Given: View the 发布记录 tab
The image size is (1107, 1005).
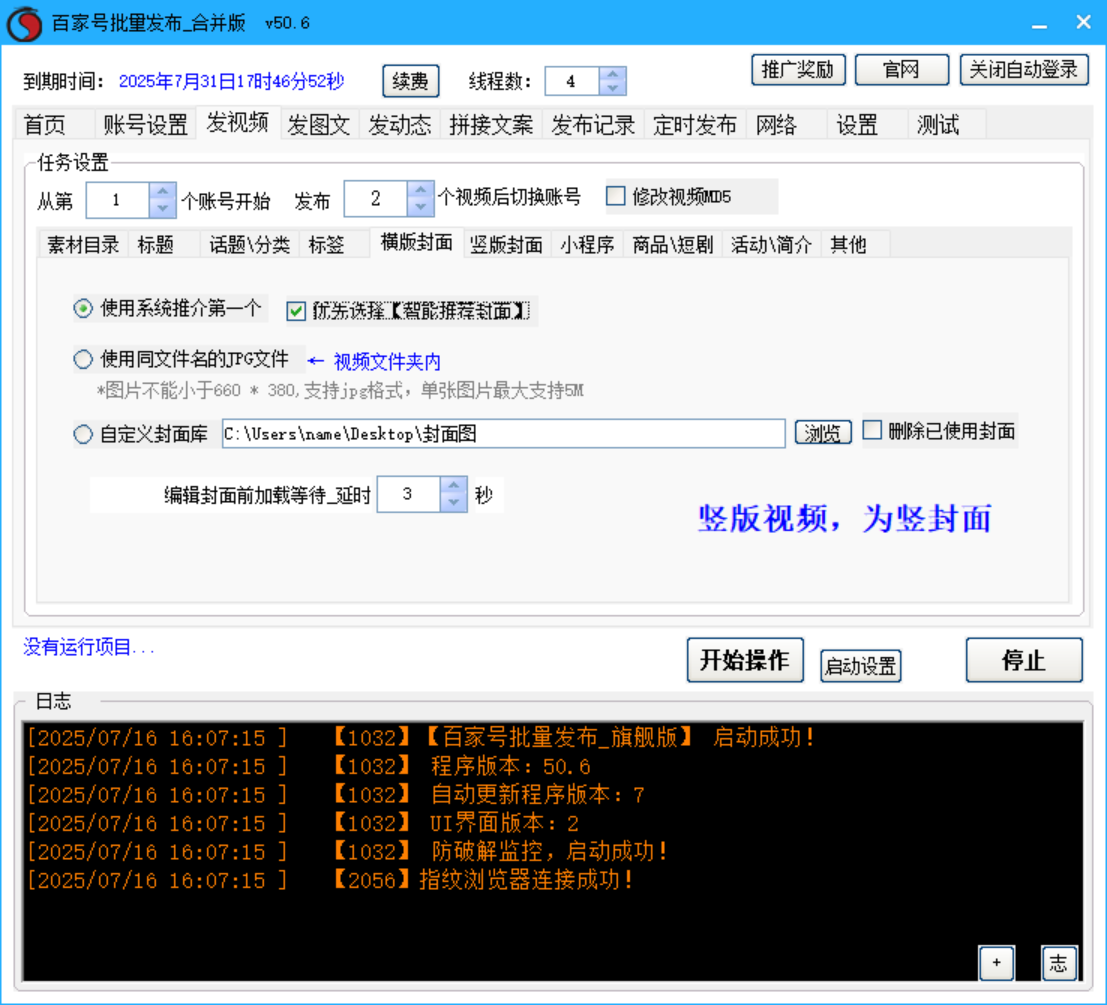Looking at the screenshot, I should pos(593,125).
